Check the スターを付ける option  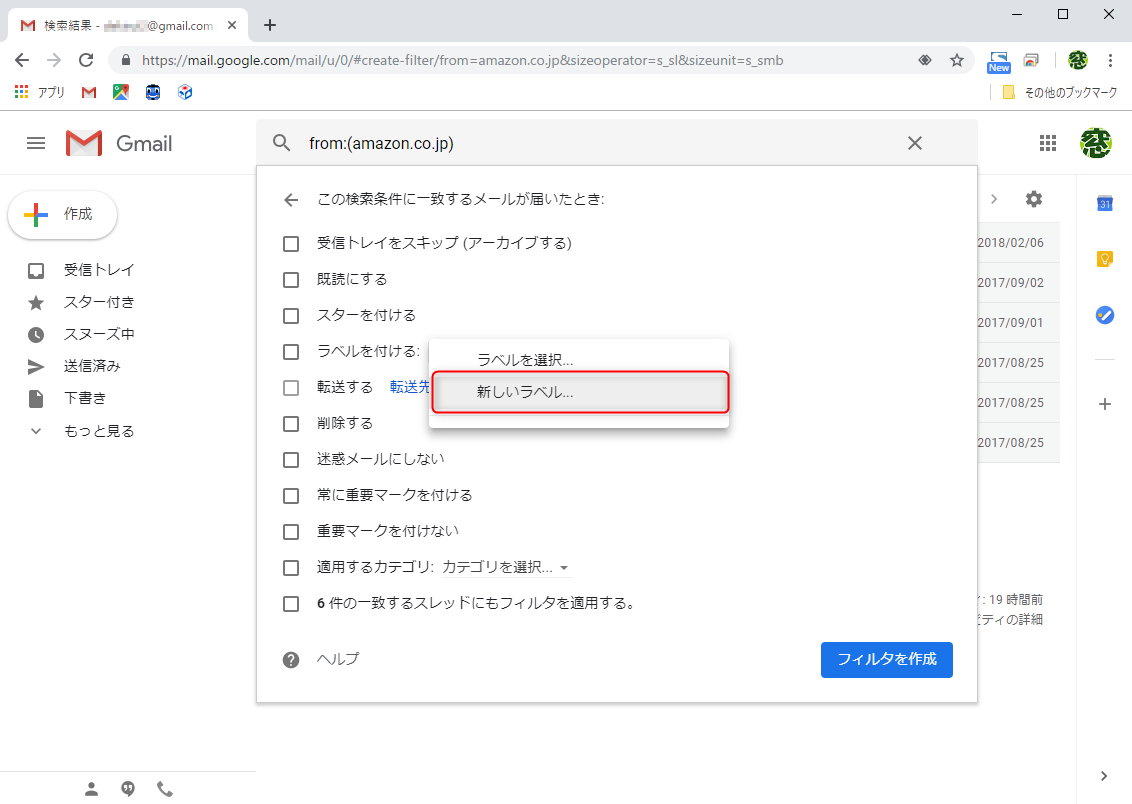pos(291,315)
